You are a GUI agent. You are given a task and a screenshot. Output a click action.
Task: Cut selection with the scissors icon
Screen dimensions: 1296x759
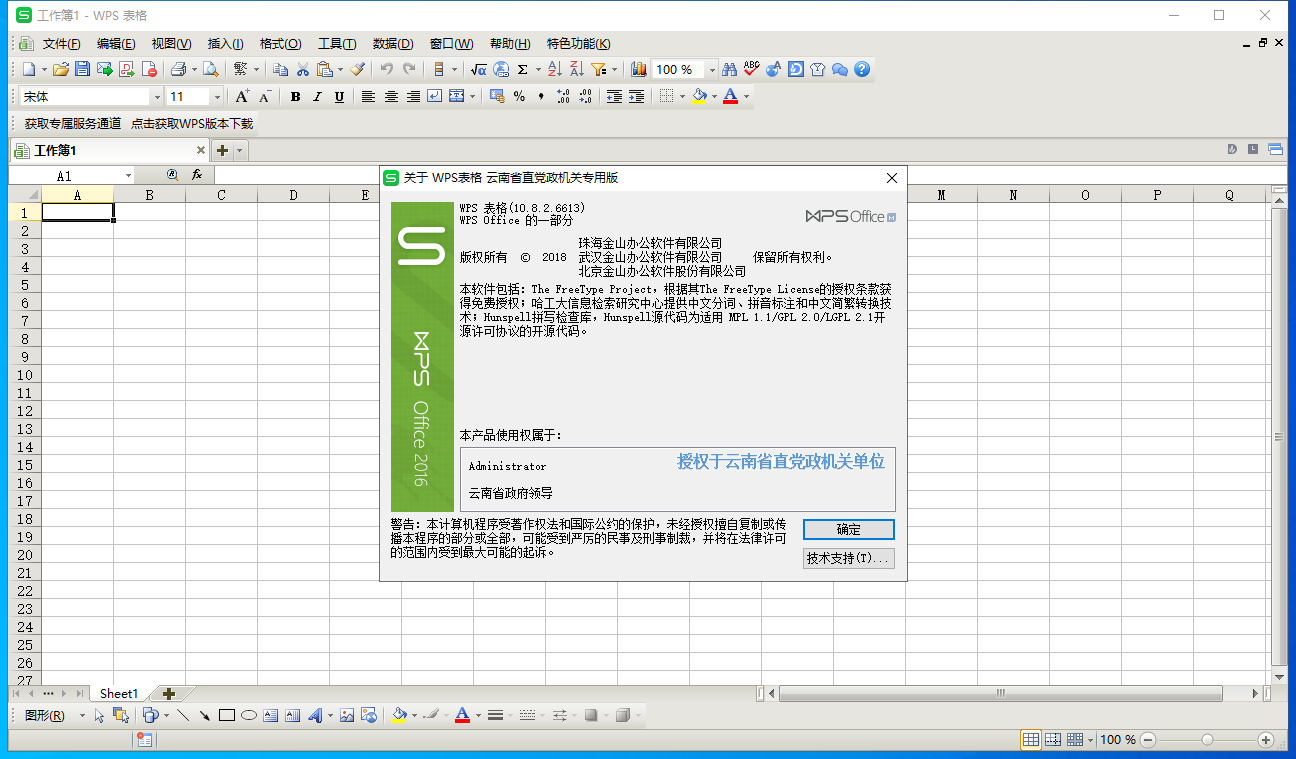tap(303, 70)
